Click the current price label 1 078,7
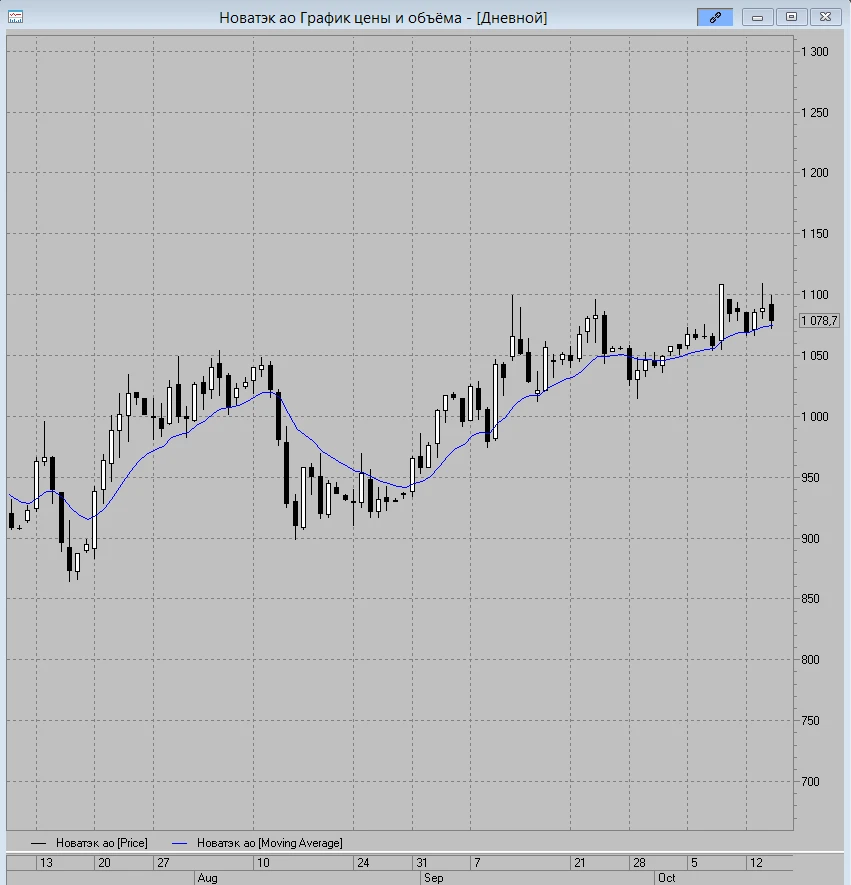Viewport: 851px width, 885px height. [x=819, y=321]
